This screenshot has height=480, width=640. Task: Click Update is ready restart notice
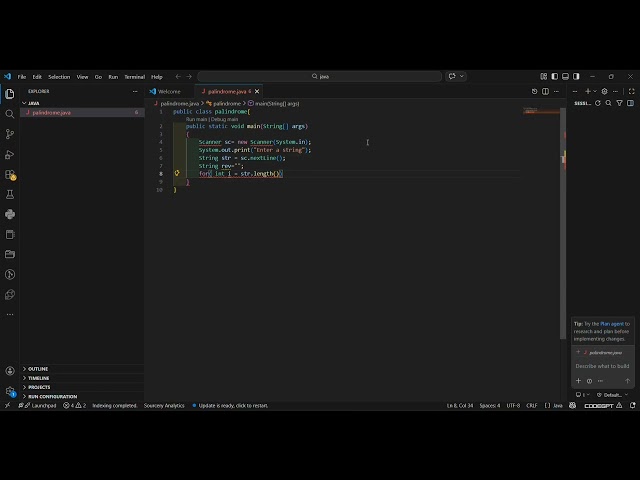tap(230, 405)
